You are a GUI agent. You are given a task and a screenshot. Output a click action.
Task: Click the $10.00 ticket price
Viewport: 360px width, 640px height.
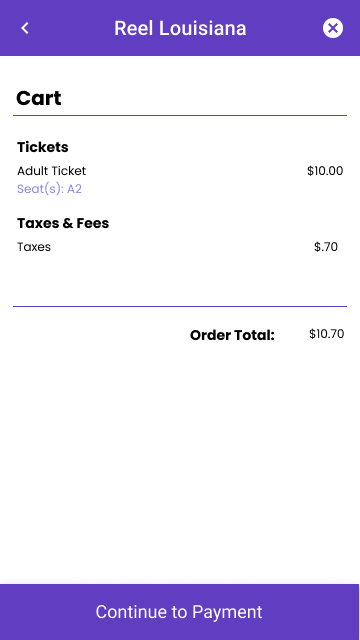click(x=325, y=171)
